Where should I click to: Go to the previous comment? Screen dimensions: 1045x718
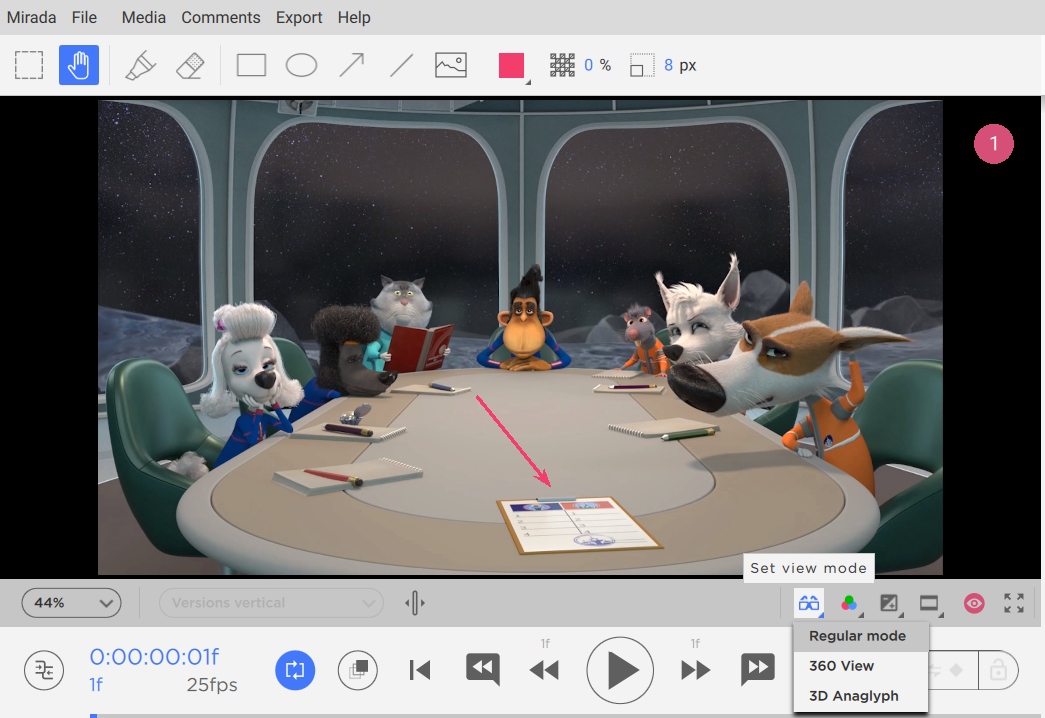pyautogui.click(x=483, y=669)
